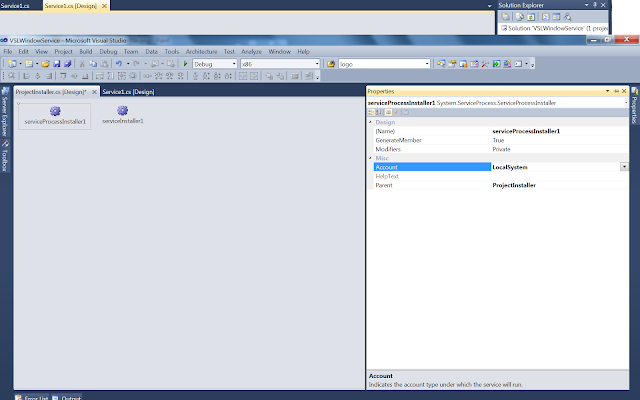This screenshot has height=400, width=640.
Task: Open the Analyze menu
Action: [251, 51]
